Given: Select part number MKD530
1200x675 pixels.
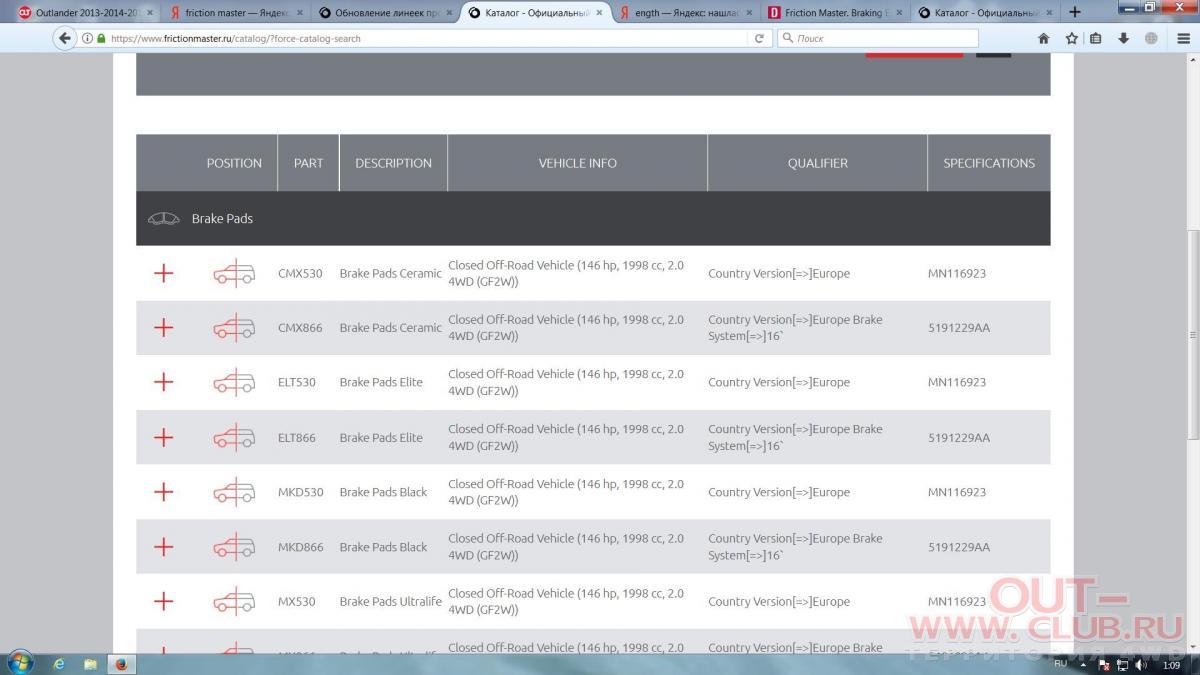Looking at the screenshot, I should [301, 492].
